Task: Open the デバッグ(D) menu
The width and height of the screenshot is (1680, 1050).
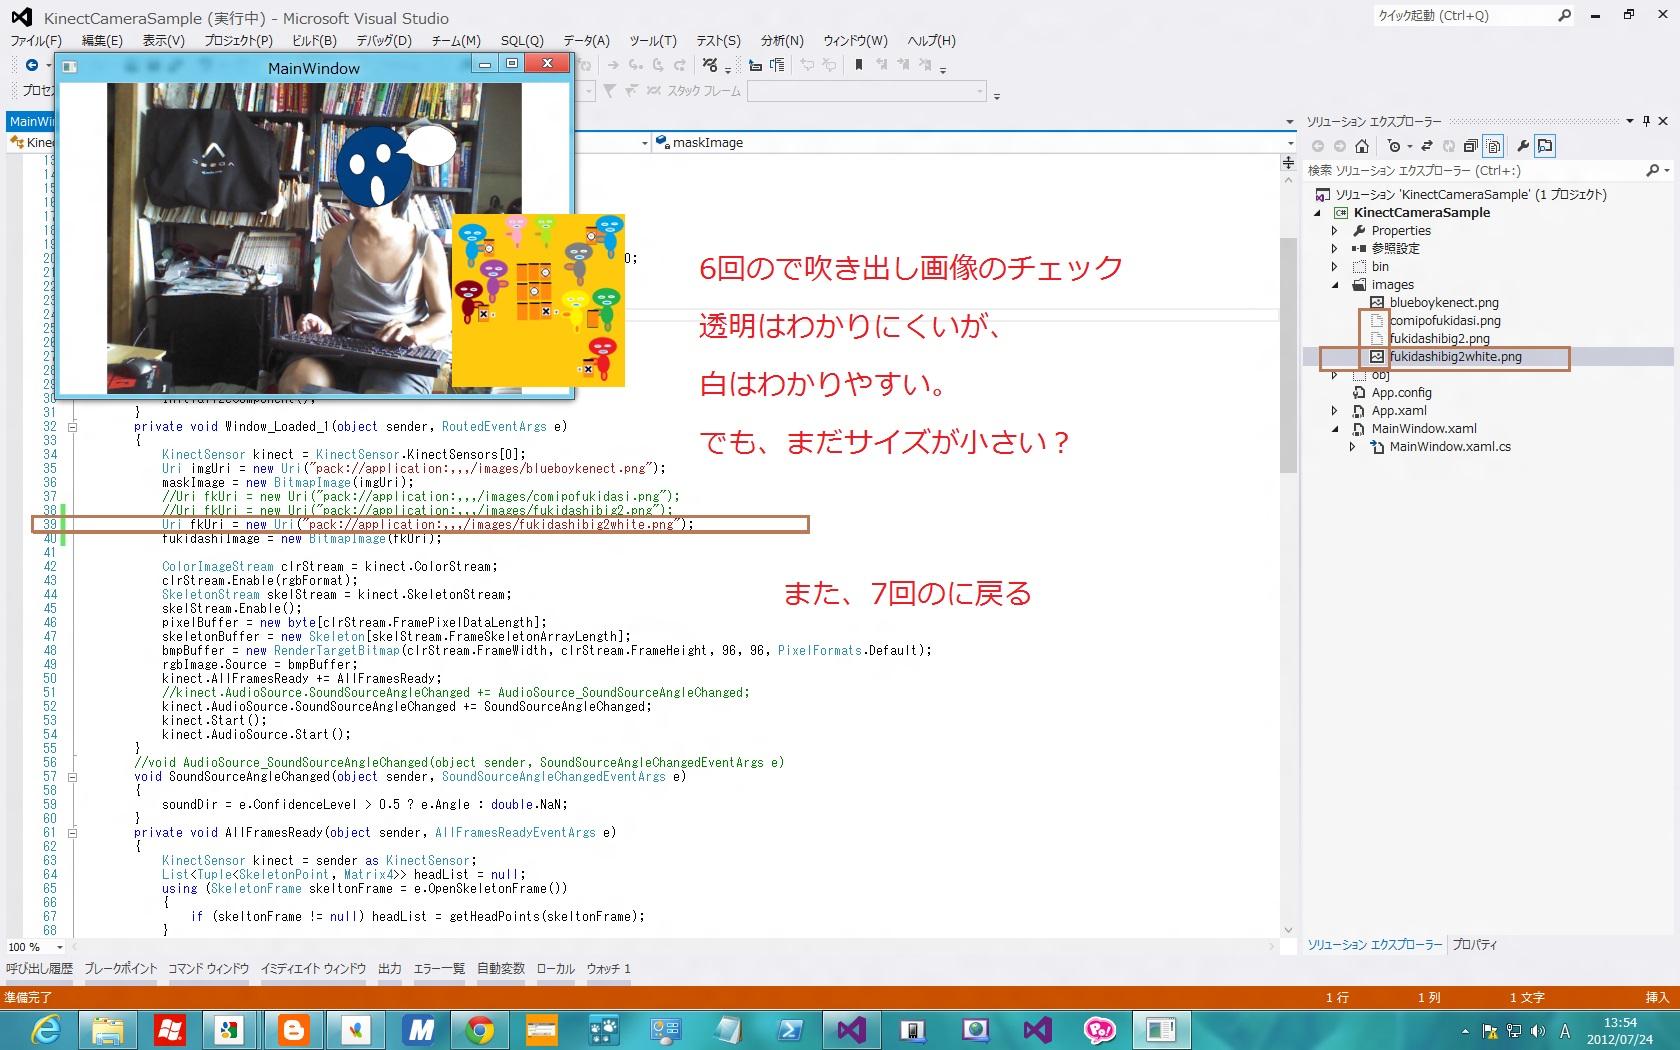Action: click(384, 41)
